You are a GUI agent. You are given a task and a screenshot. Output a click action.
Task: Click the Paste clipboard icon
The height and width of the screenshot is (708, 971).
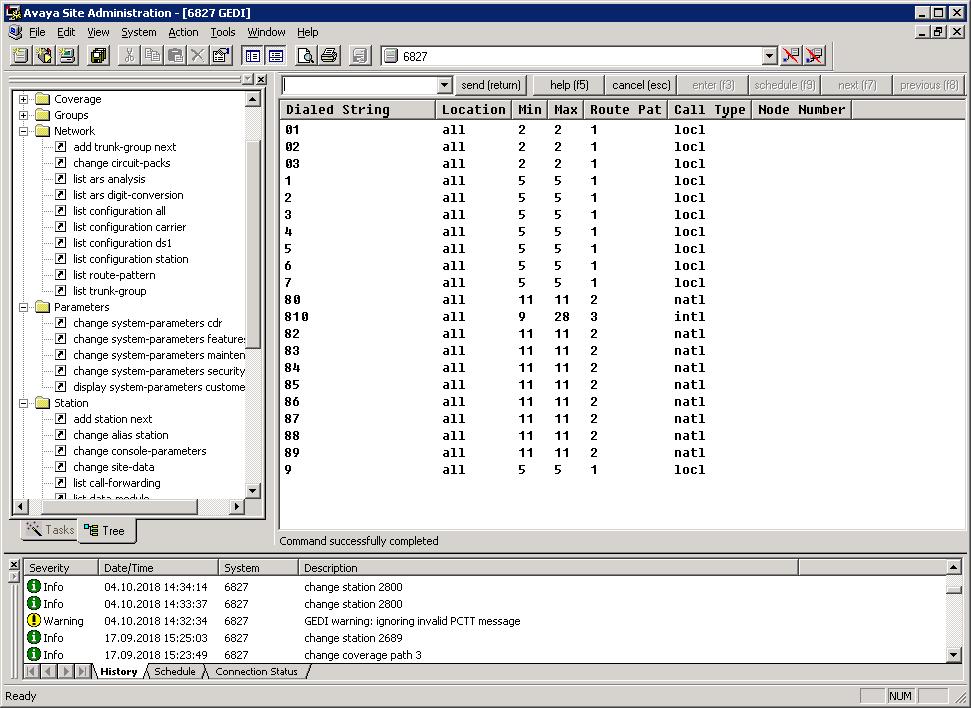[x=175, y=56]
